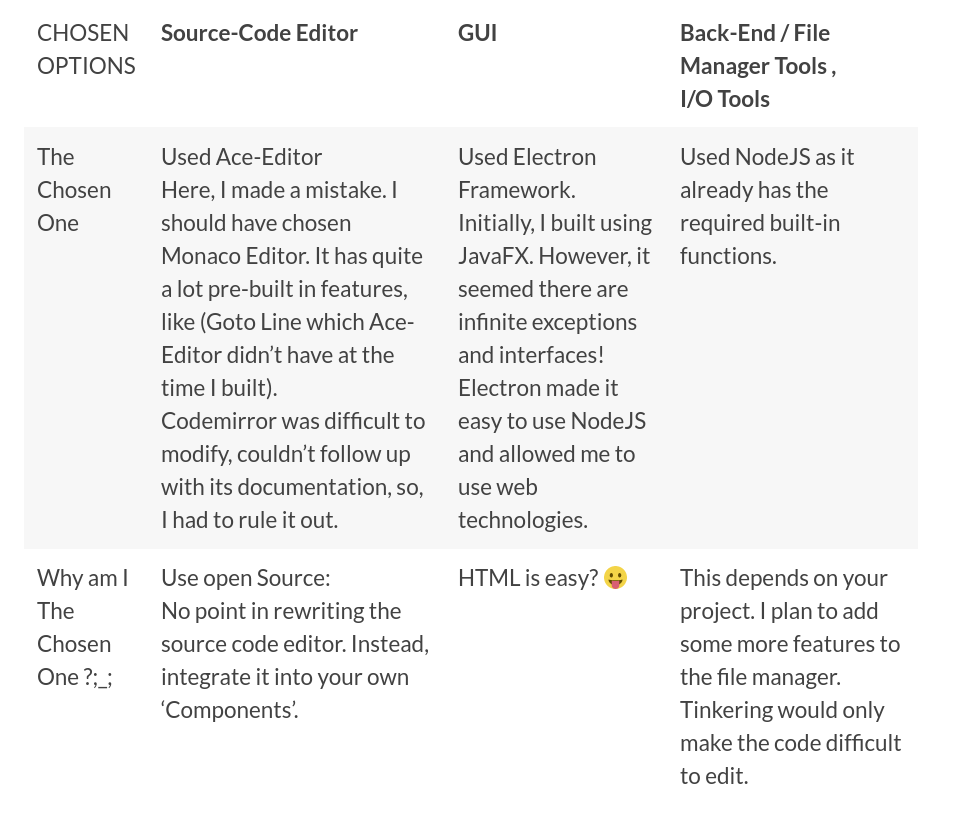The width and height of the screenshot is (954, 818).
Task: Click the "I/O Tools" header text
Action: coord(724,99)
